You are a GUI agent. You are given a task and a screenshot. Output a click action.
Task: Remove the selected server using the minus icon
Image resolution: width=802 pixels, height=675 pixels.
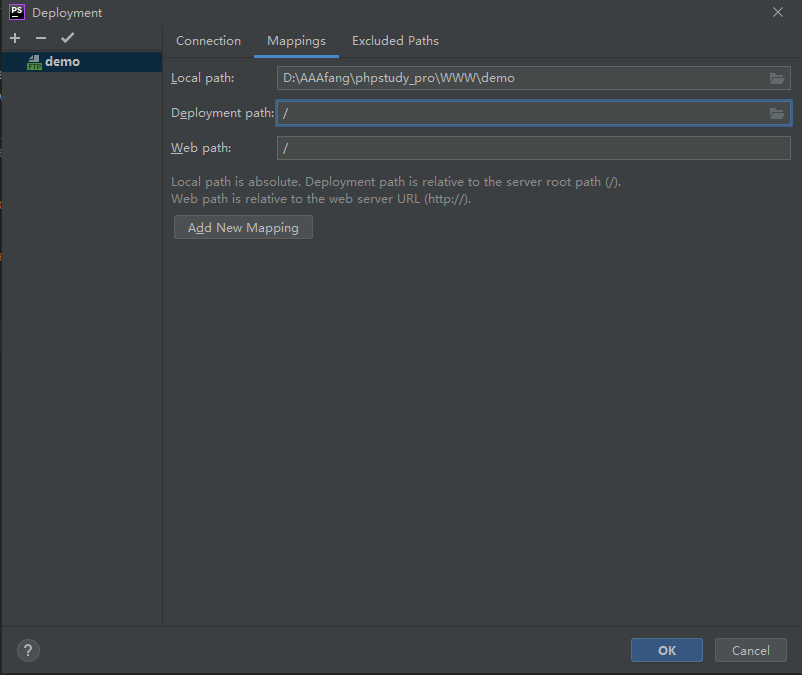40,37
